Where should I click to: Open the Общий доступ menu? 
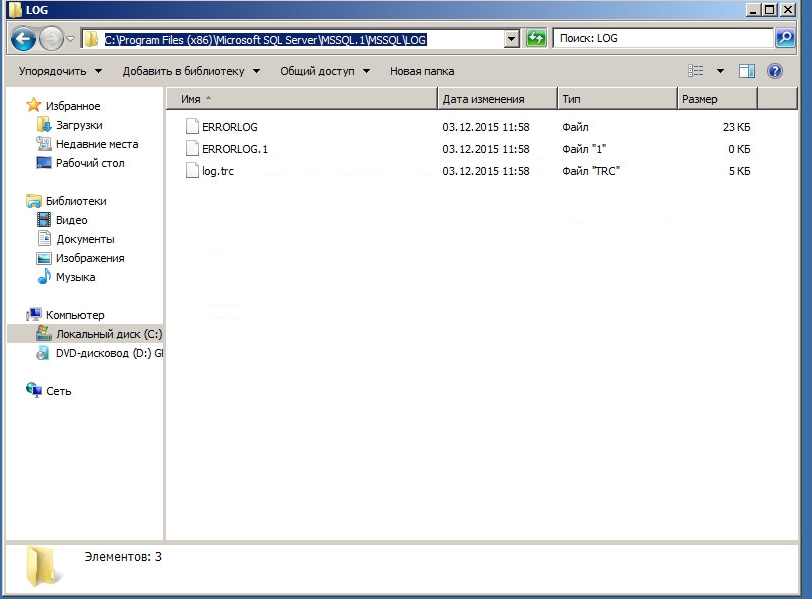coord(324,71)
